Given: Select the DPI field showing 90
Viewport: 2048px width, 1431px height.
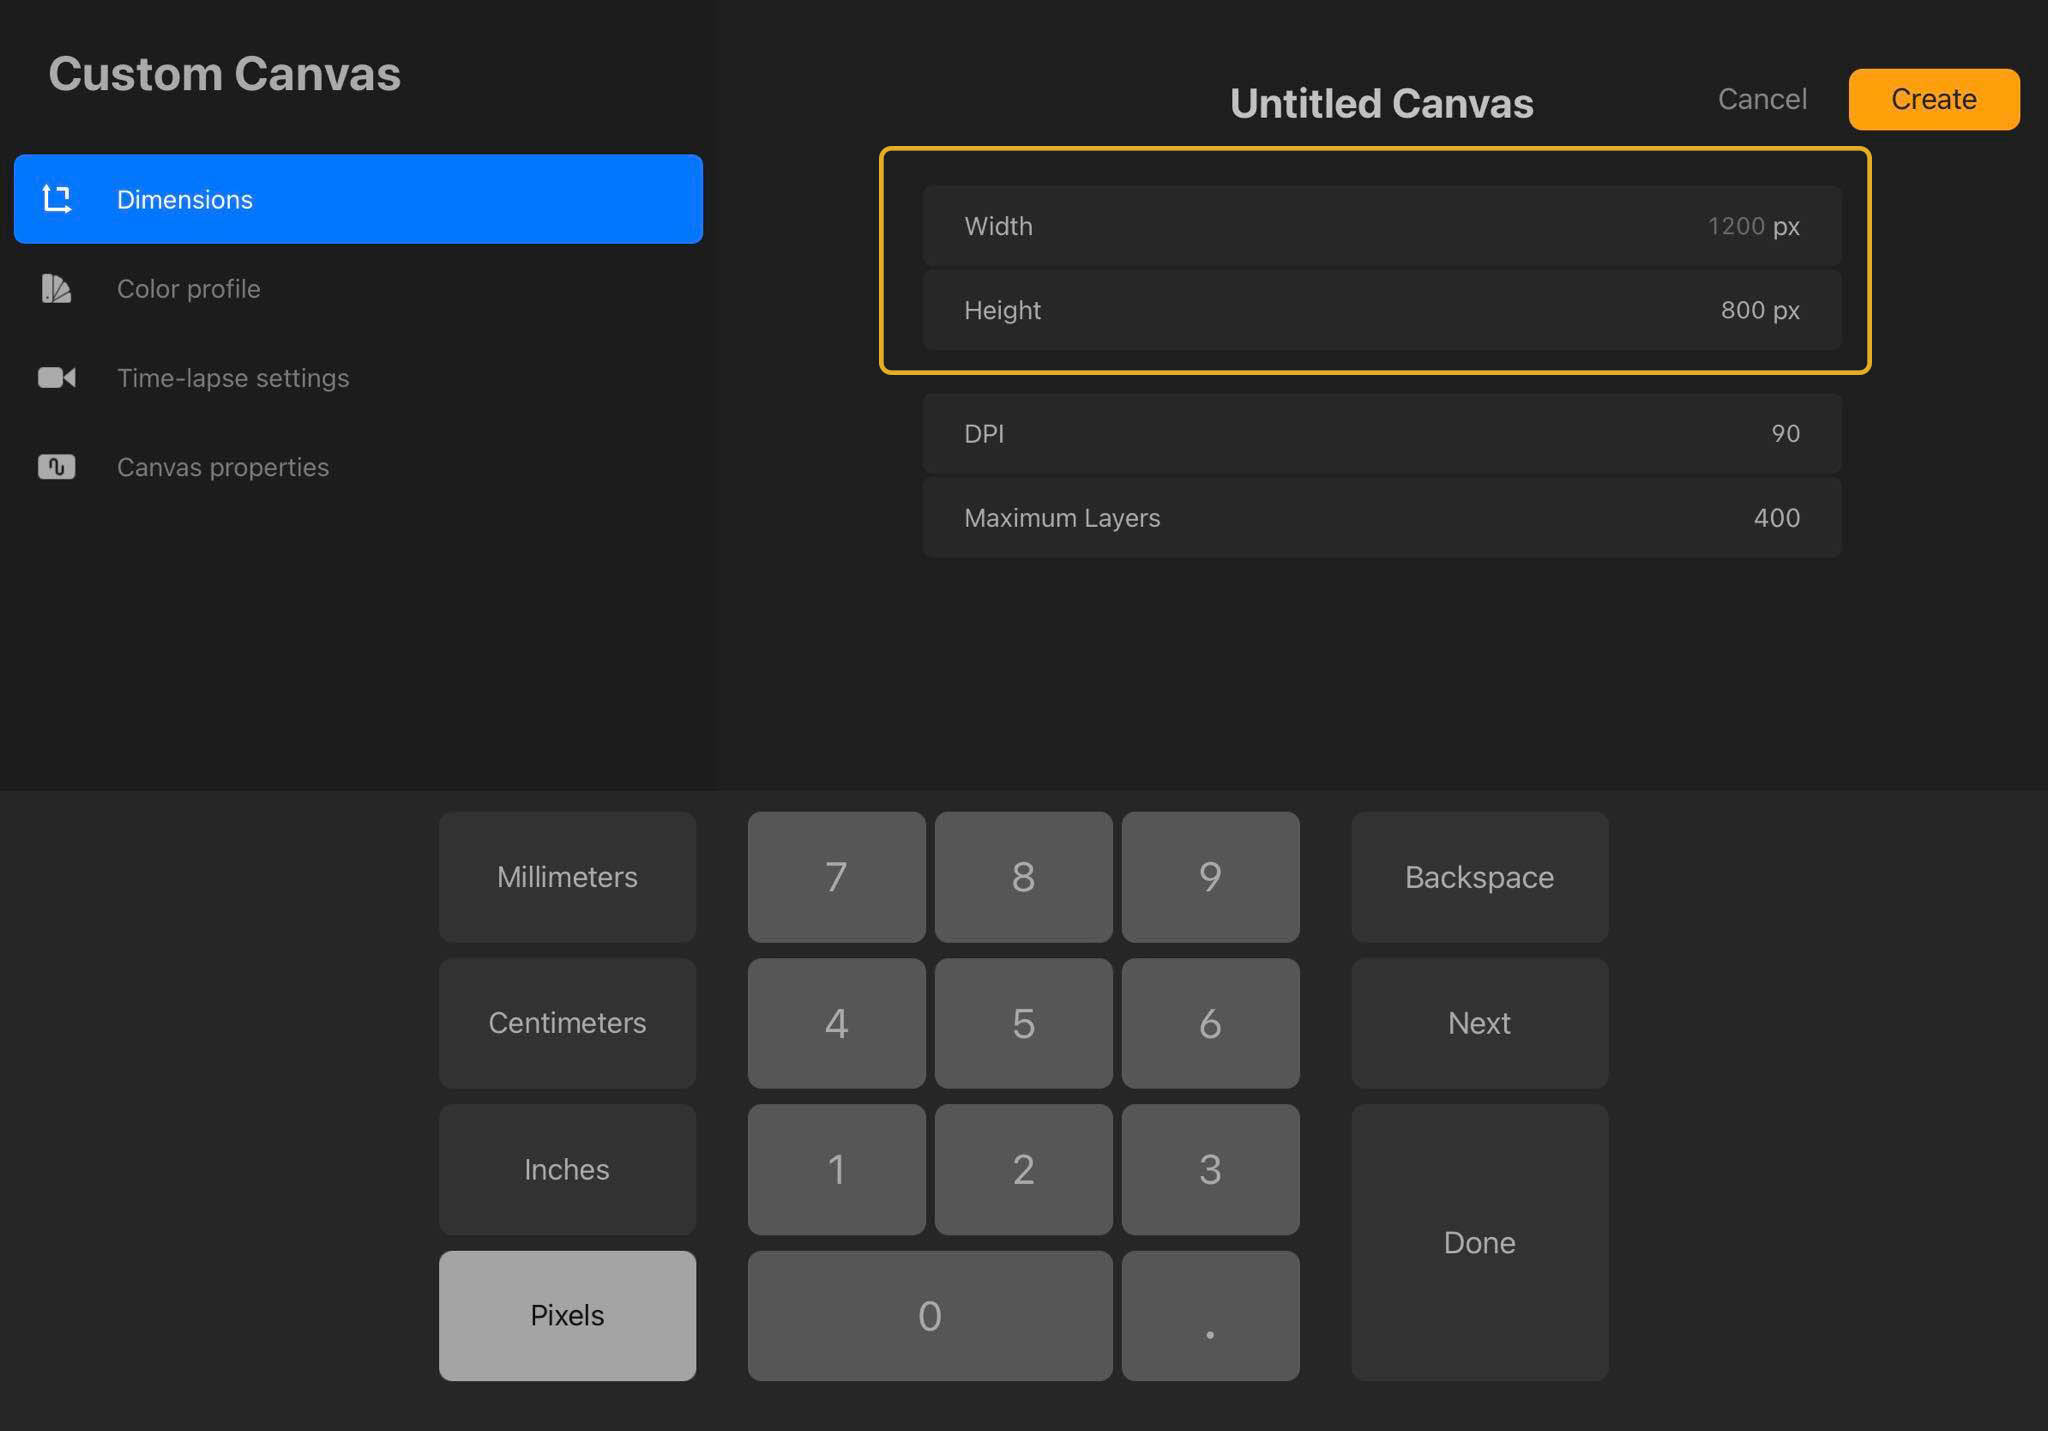Looking at the screenshot, I should [x=1380, y=433].
